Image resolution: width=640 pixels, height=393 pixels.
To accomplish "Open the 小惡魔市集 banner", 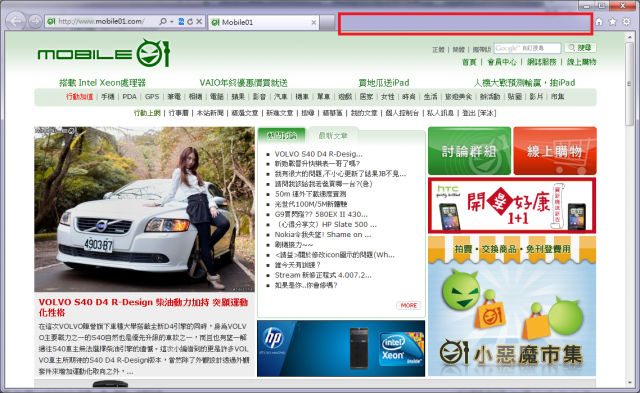I will tap(512, 306).
